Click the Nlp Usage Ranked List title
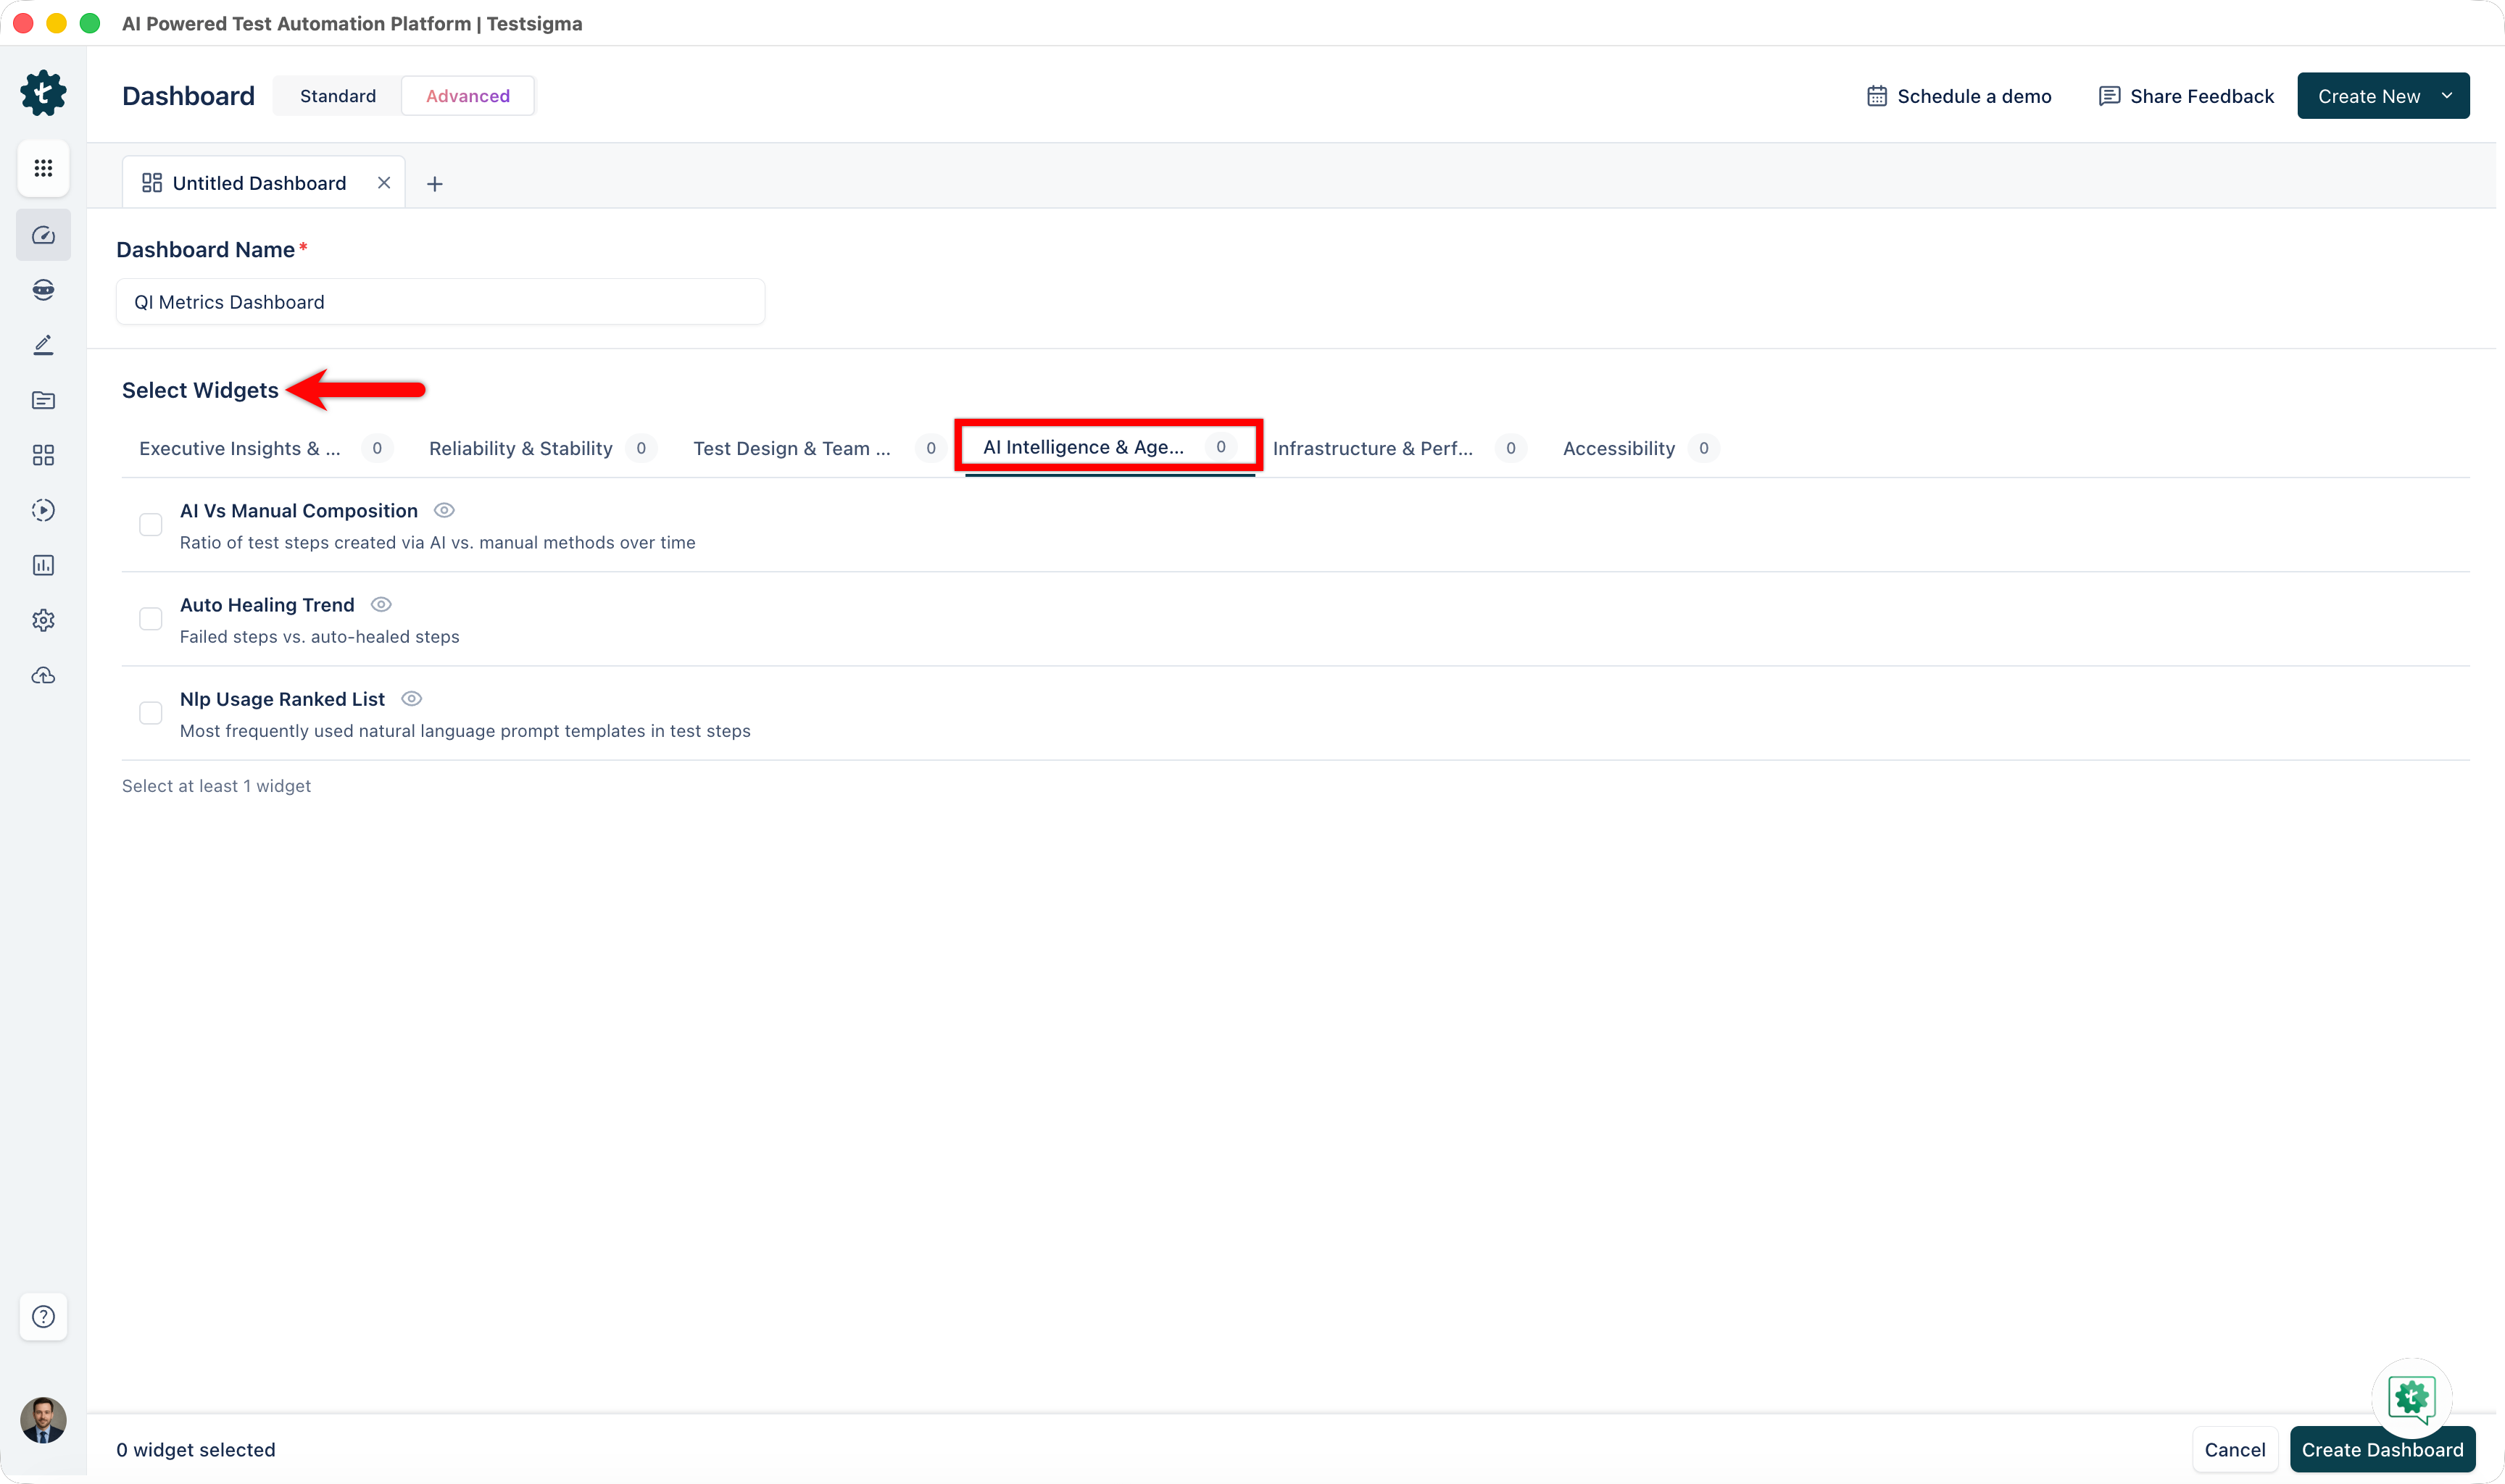This screenshot has width=2505, height=1484. click(x=282, y=699)
